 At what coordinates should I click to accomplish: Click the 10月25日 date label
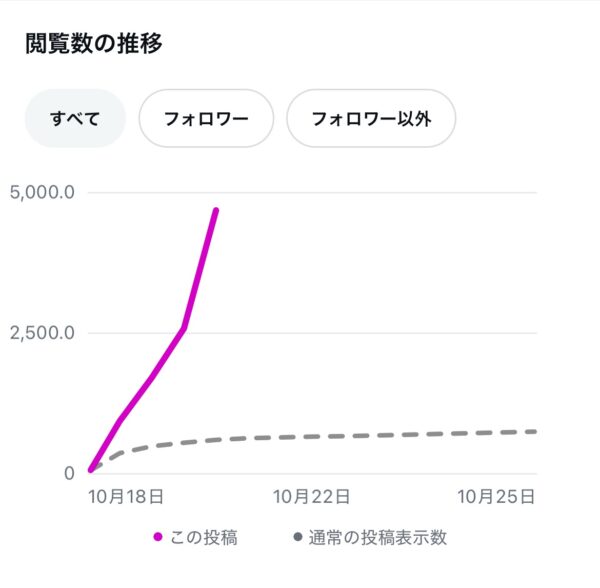click(x=497, y=496)
